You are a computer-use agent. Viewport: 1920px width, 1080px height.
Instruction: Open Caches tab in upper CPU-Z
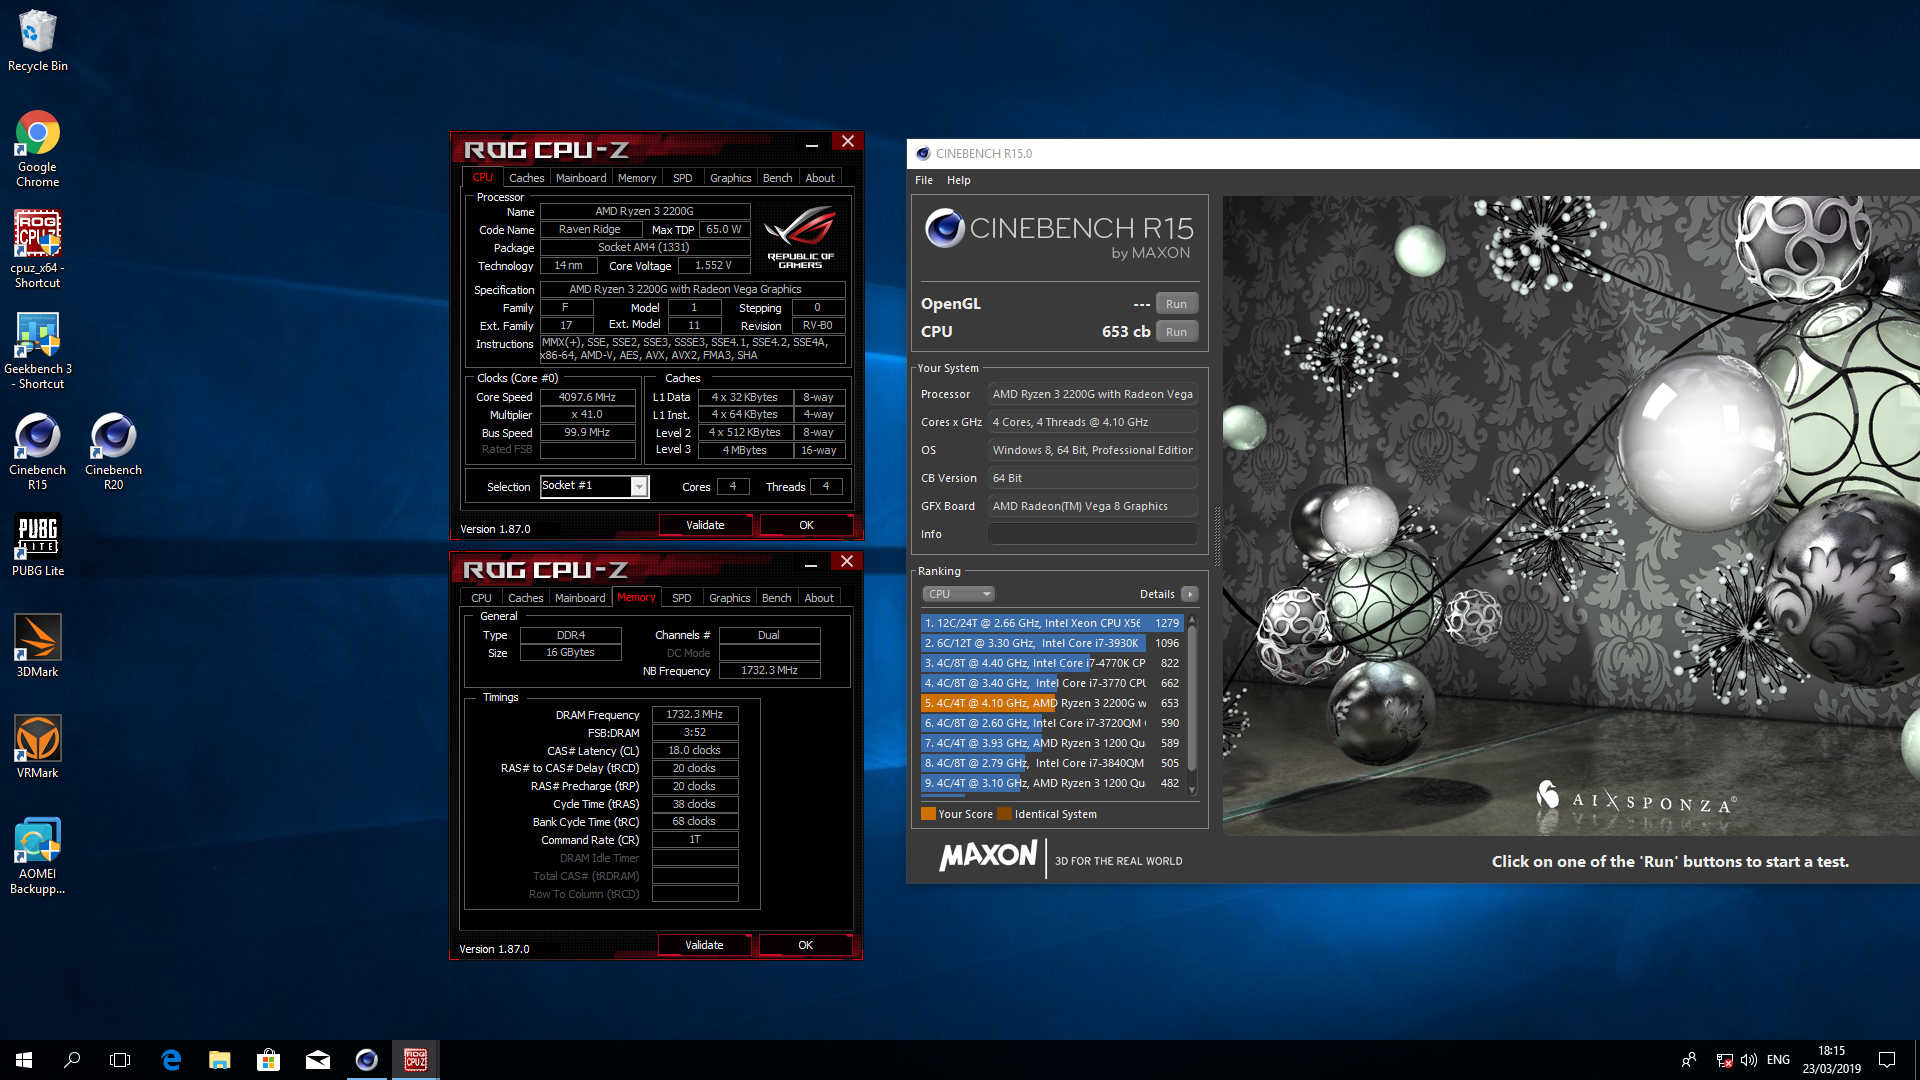pyautogui.click(x=526, y=178)
